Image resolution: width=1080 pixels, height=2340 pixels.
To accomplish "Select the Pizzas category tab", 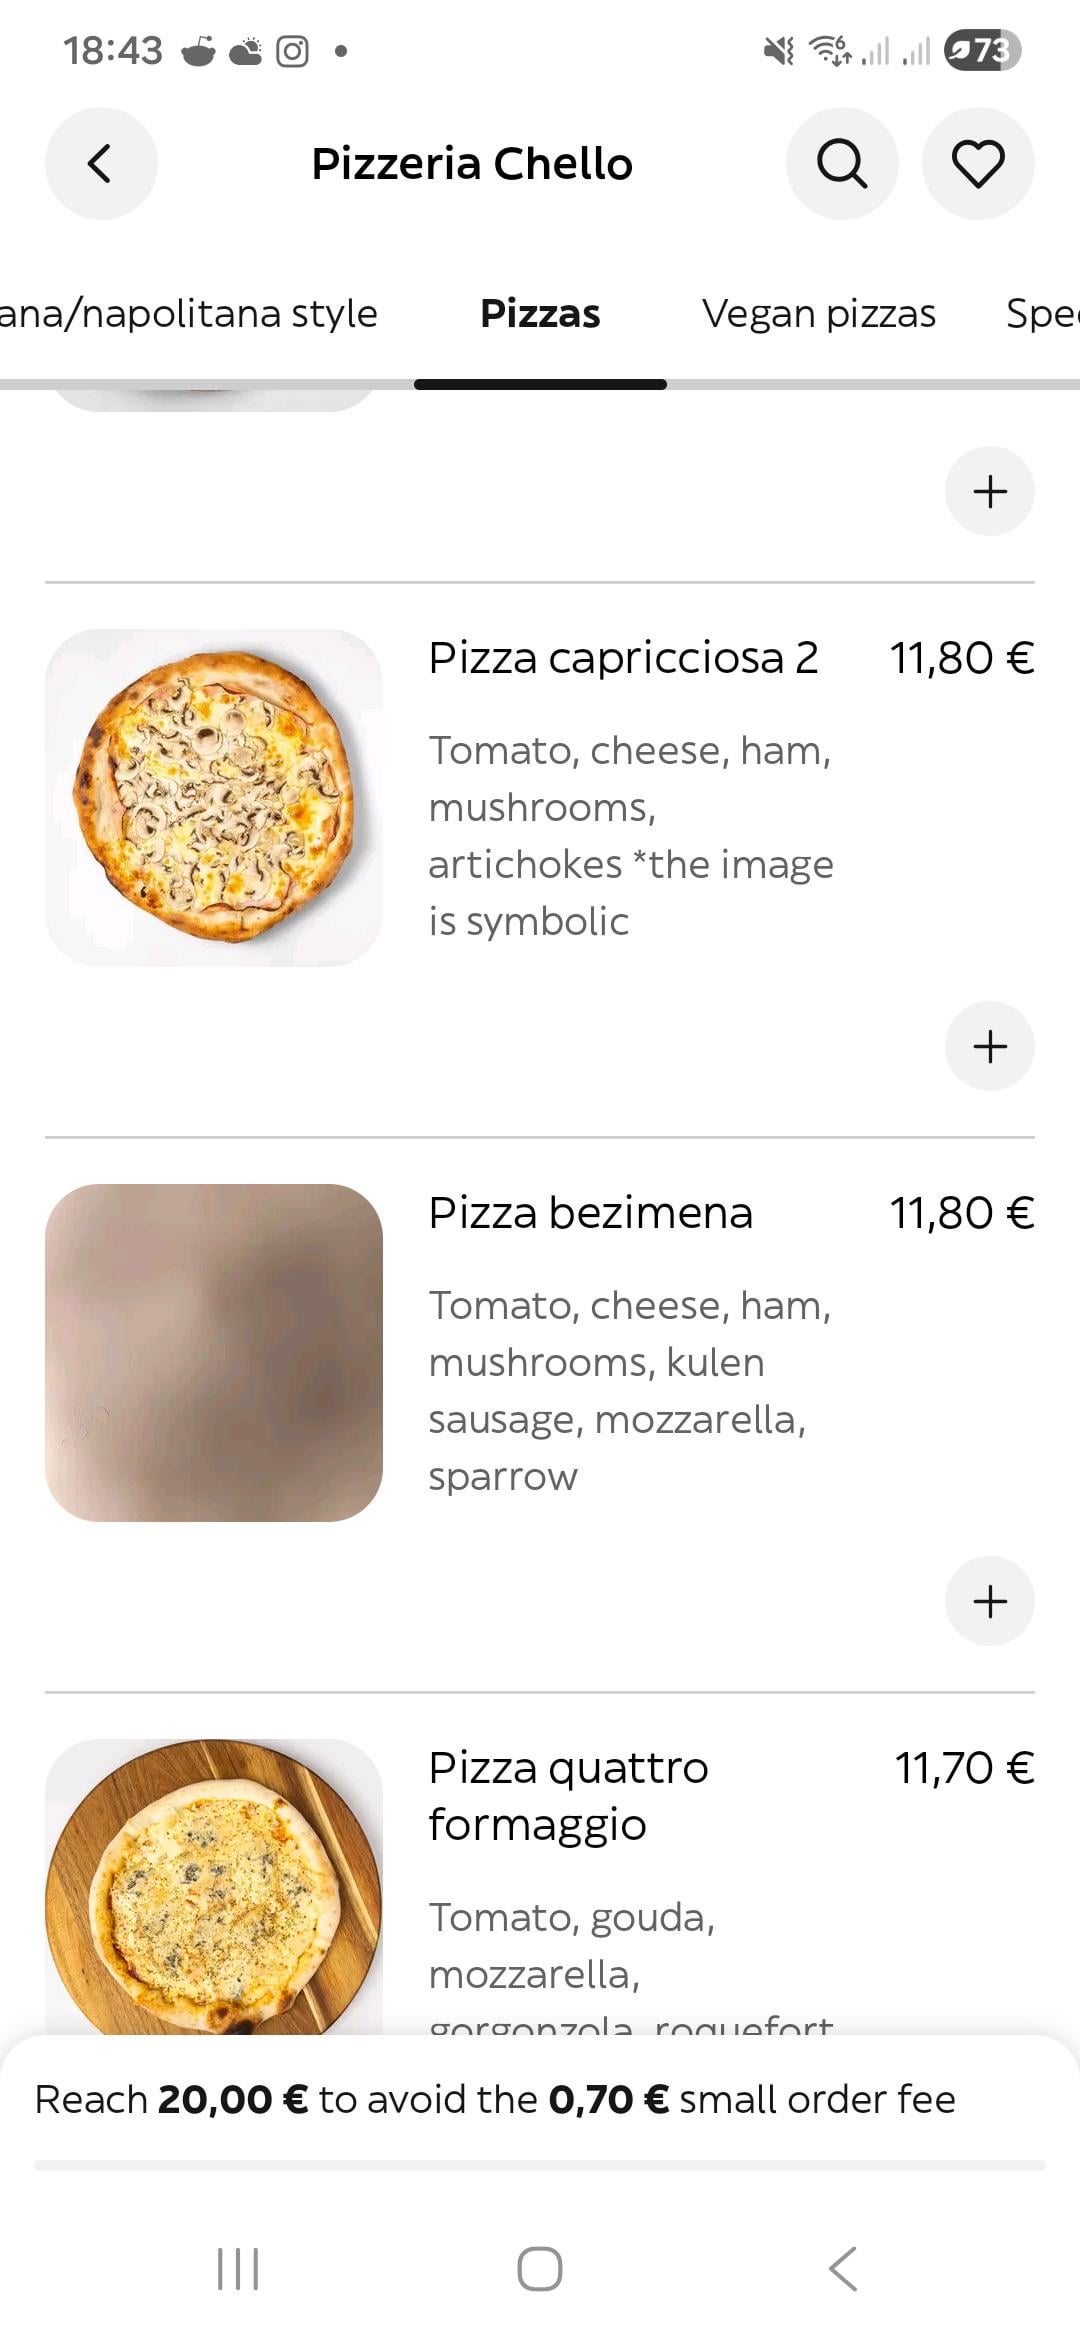I will (540, 314).
